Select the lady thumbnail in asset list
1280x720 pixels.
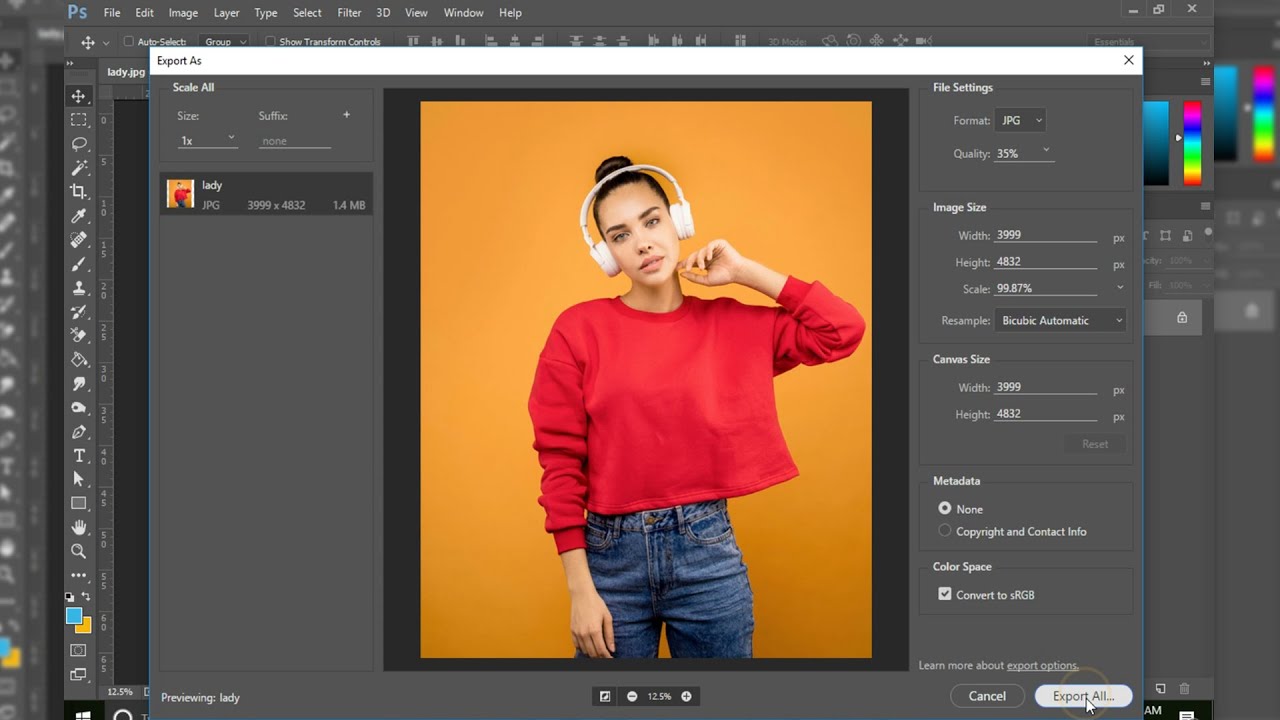point(180,194)
